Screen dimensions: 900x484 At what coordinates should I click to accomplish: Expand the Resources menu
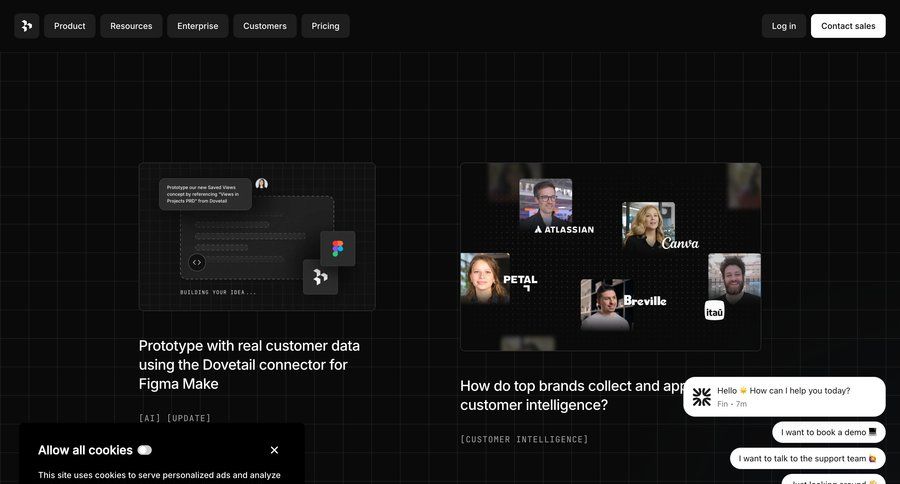click(x=131, y=26)
